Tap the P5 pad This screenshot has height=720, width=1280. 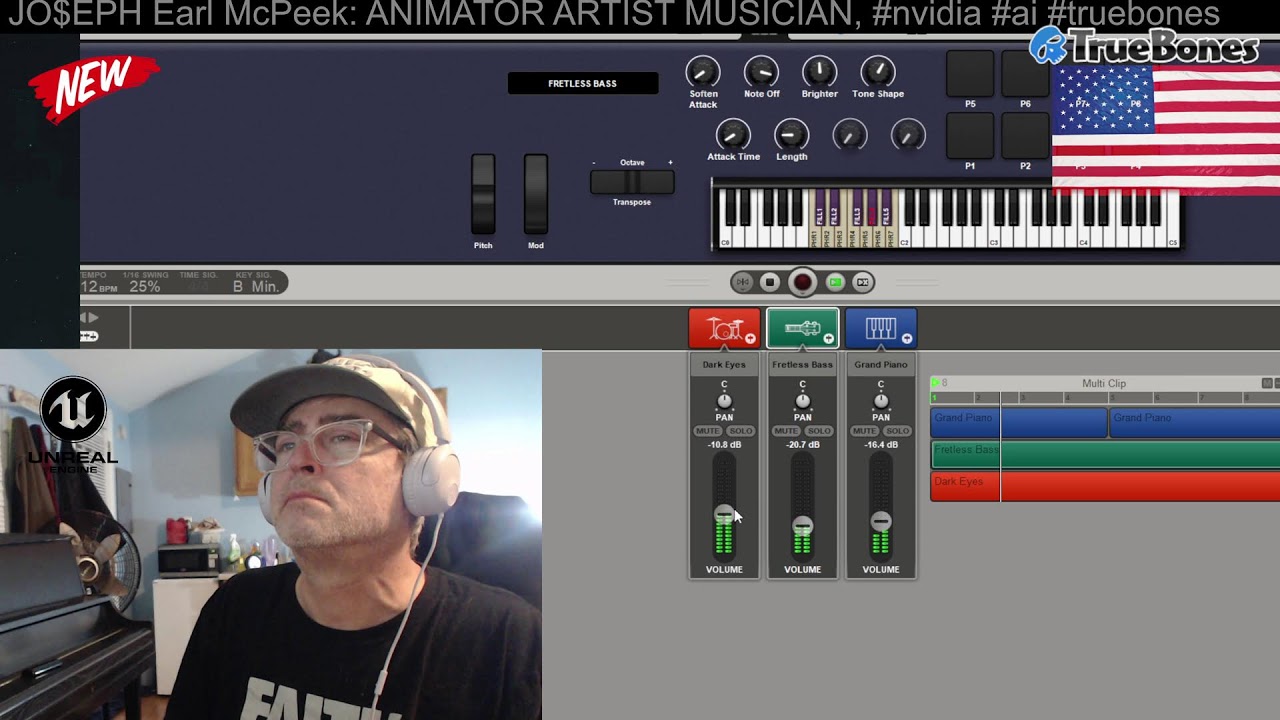pos(970,74)
